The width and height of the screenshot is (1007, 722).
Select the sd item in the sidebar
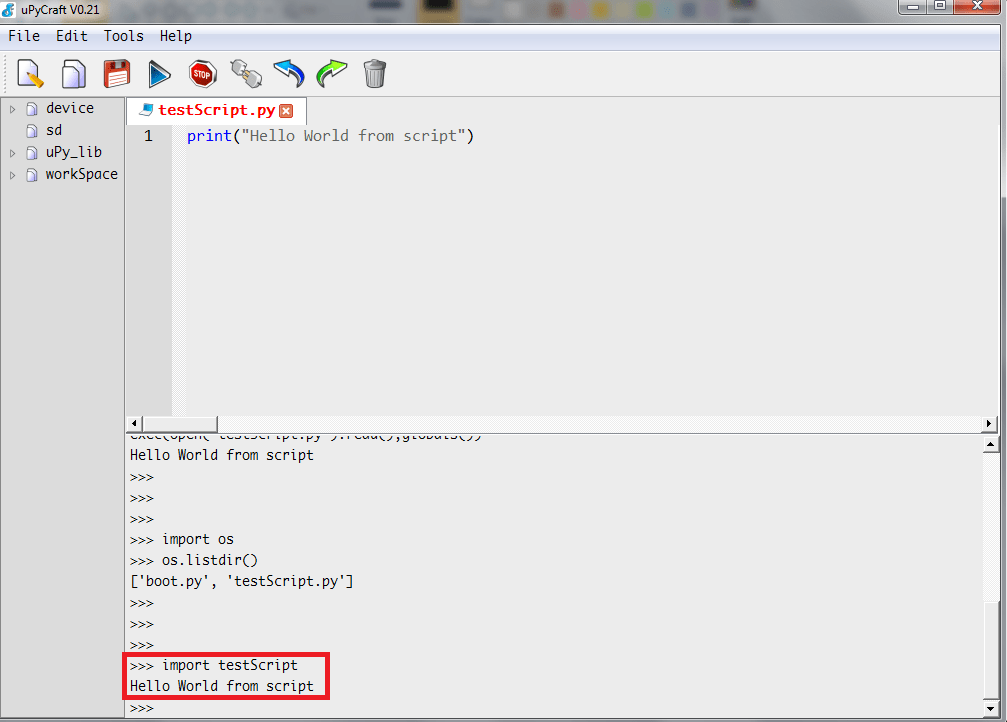(54, 130)
